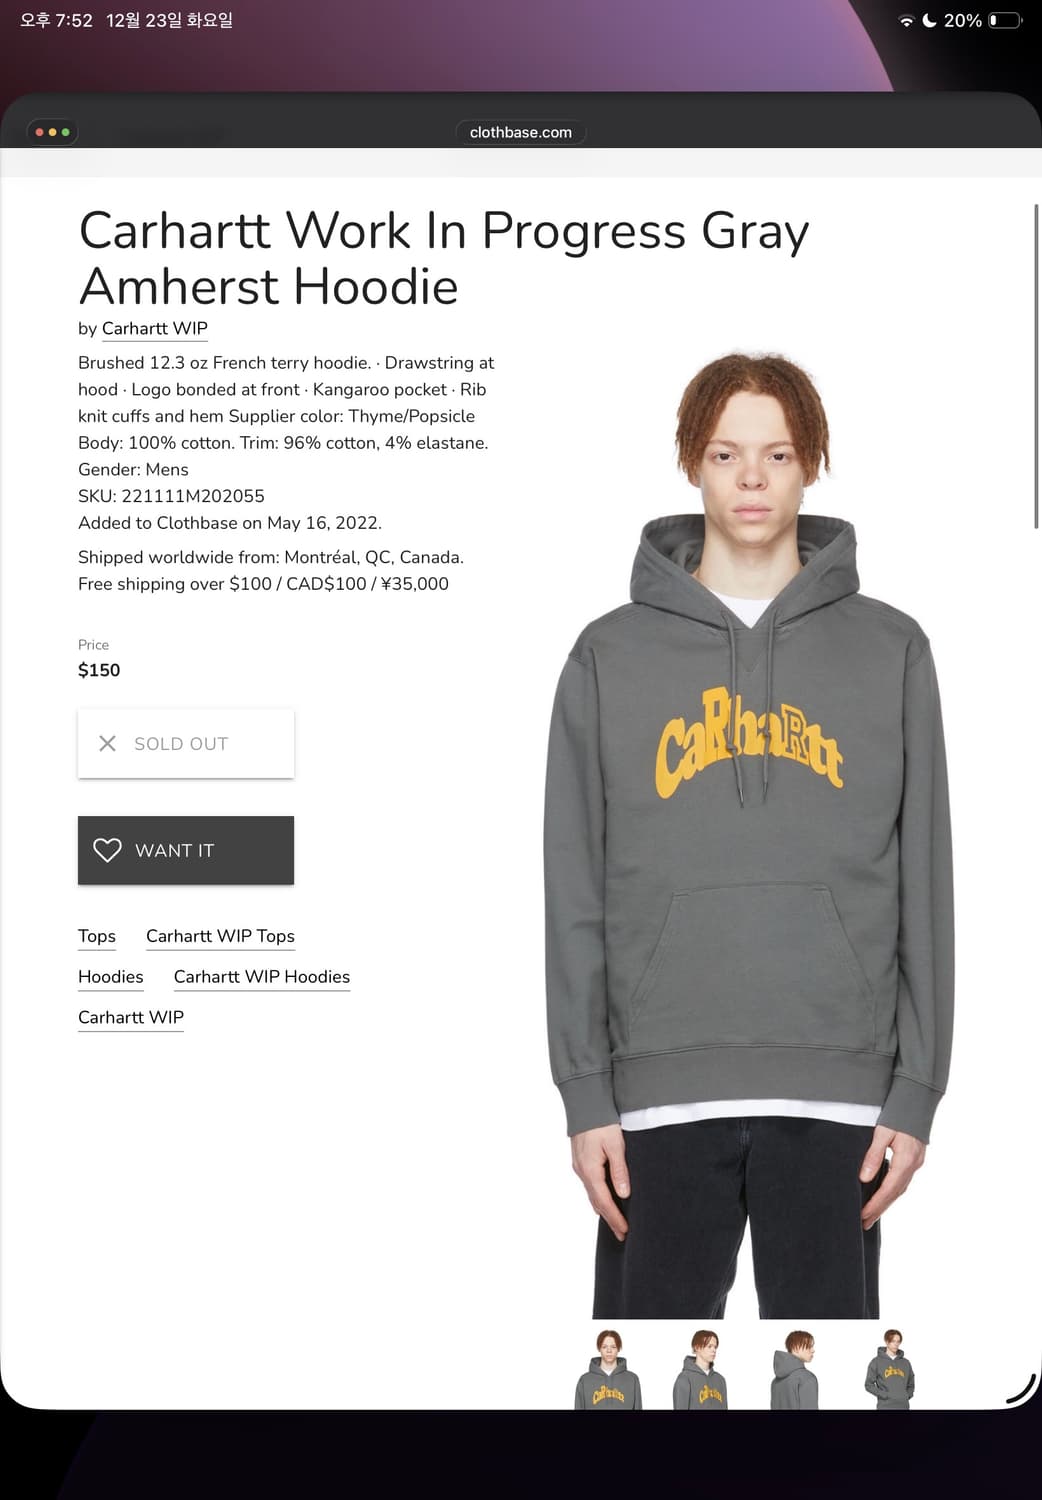
Task: Open the bottom Carhartt WIP tag link
Action: (x=131, y=1017)
